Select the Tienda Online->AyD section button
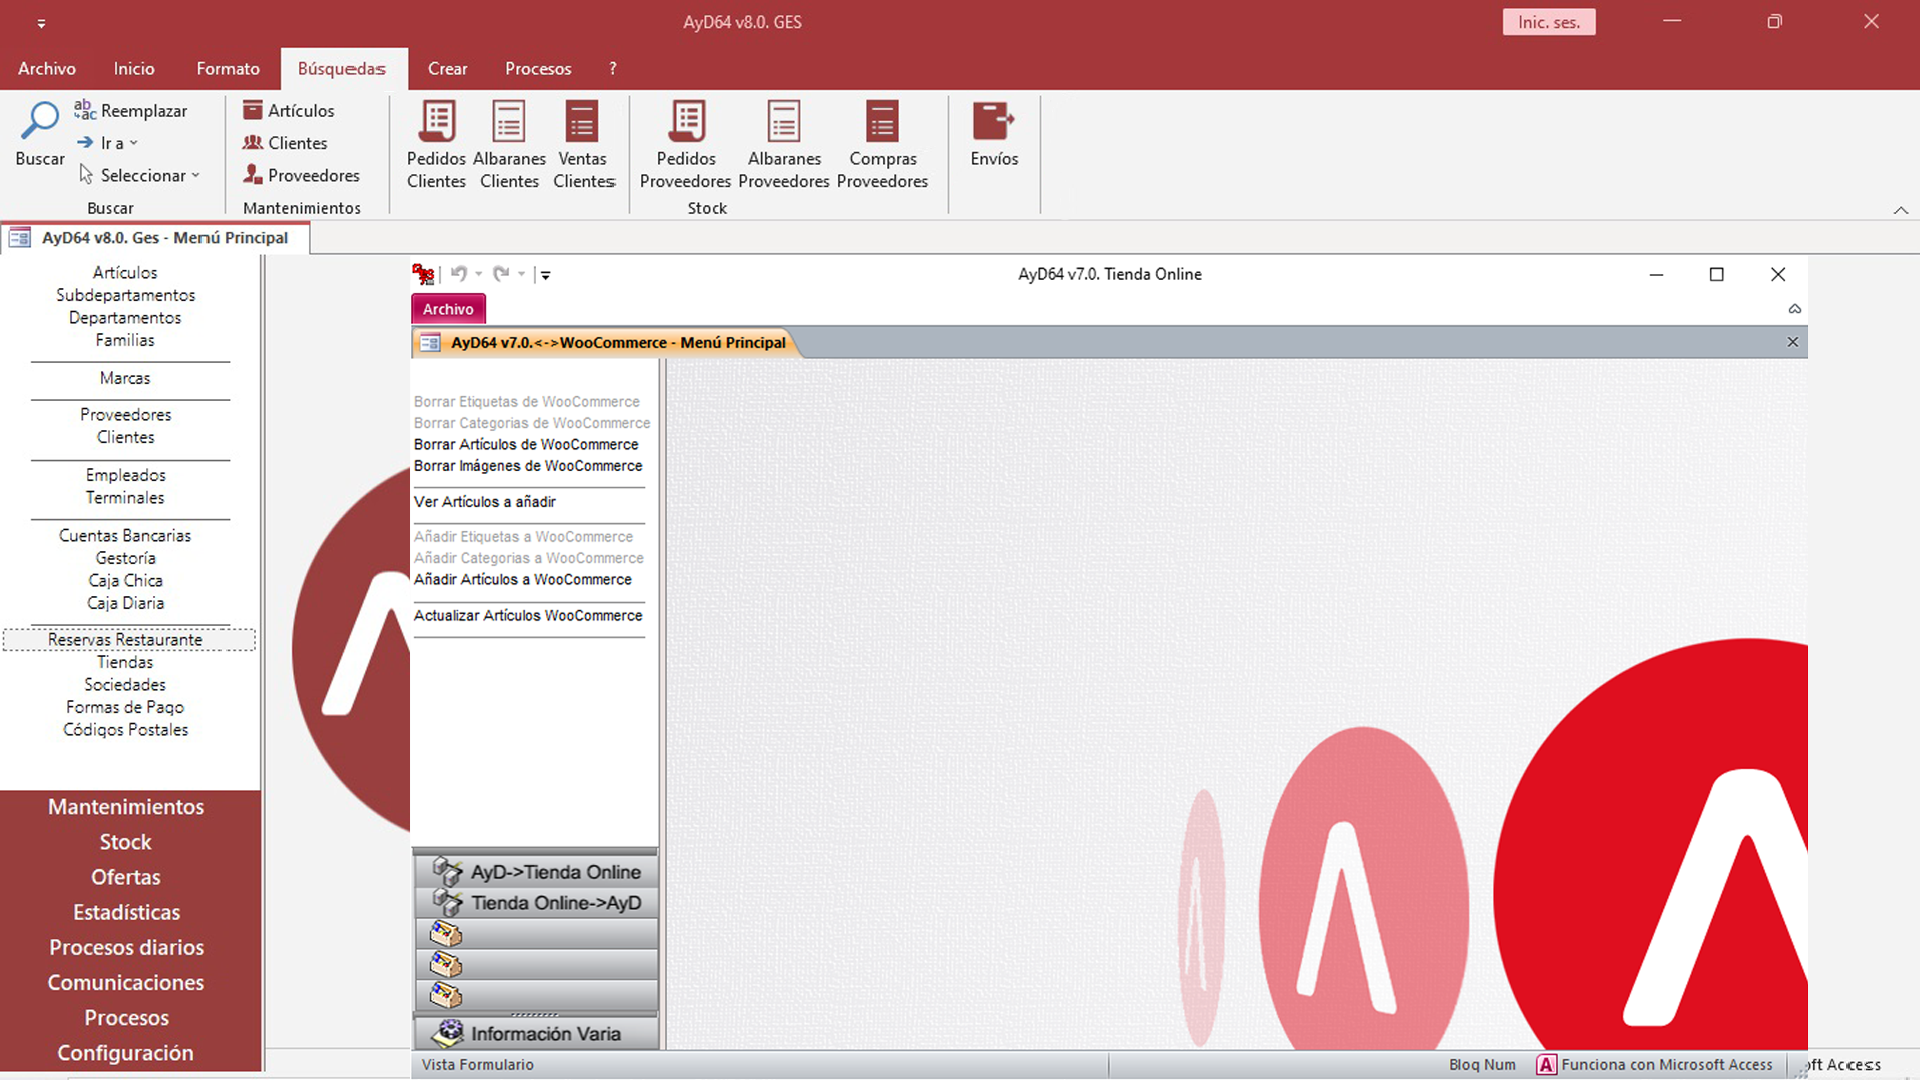This screenshot has height=1080, width=1920. pos(535,902)
